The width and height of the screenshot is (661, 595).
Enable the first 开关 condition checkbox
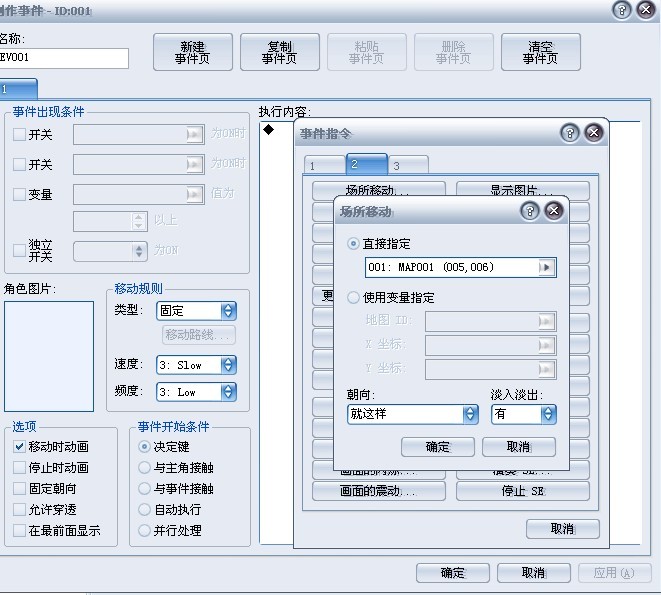pyautogui.click(x=19, y=135)
